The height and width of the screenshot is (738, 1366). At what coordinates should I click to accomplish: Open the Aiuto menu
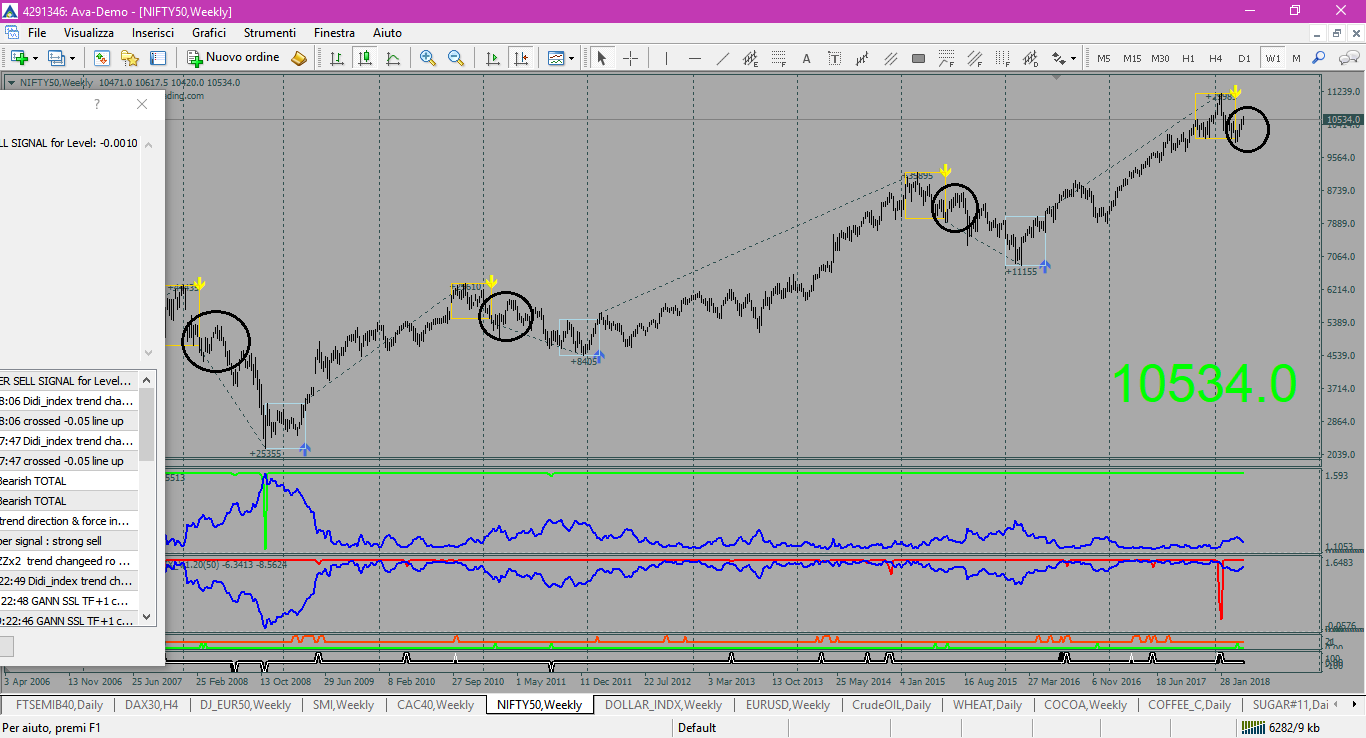388,33
